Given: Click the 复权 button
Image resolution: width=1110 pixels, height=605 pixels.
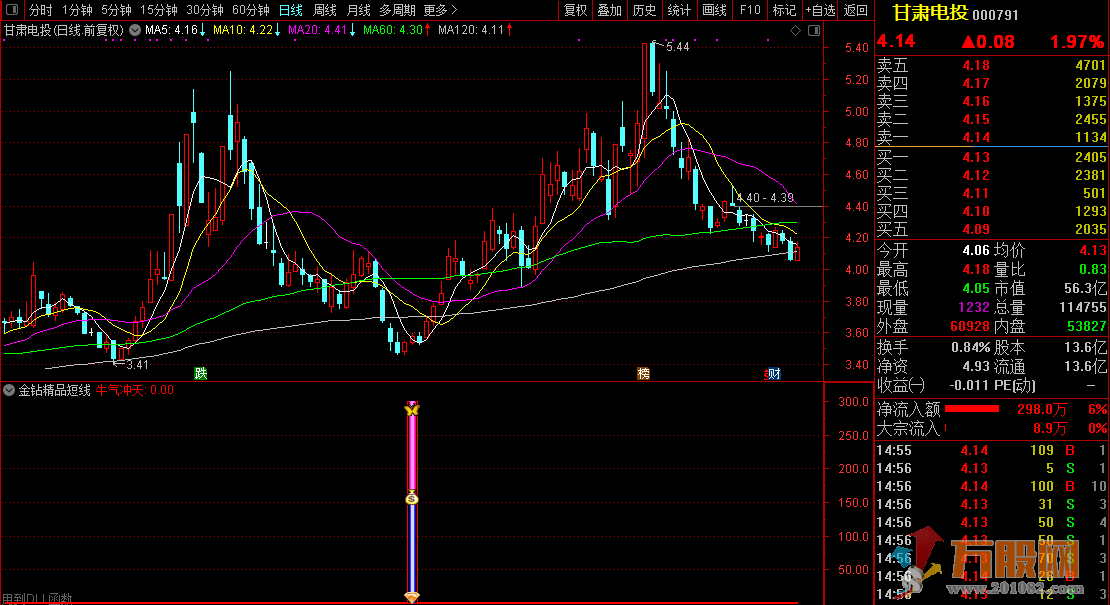Looking at the screenshot, I should tap(576, 10).
